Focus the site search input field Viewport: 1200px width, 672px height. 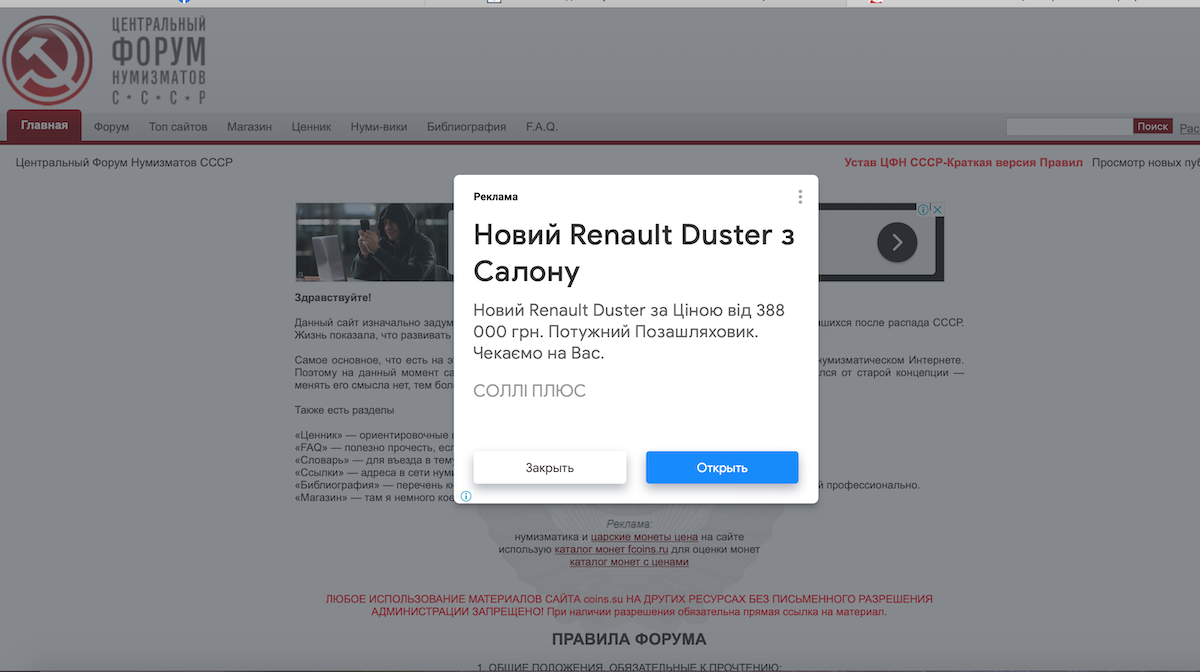(1069, 127)
